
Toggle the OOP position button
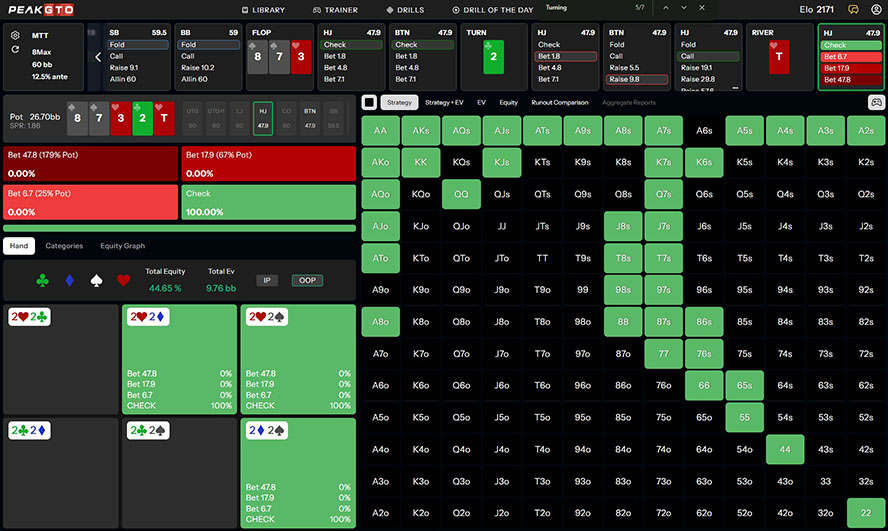(307, 281)
